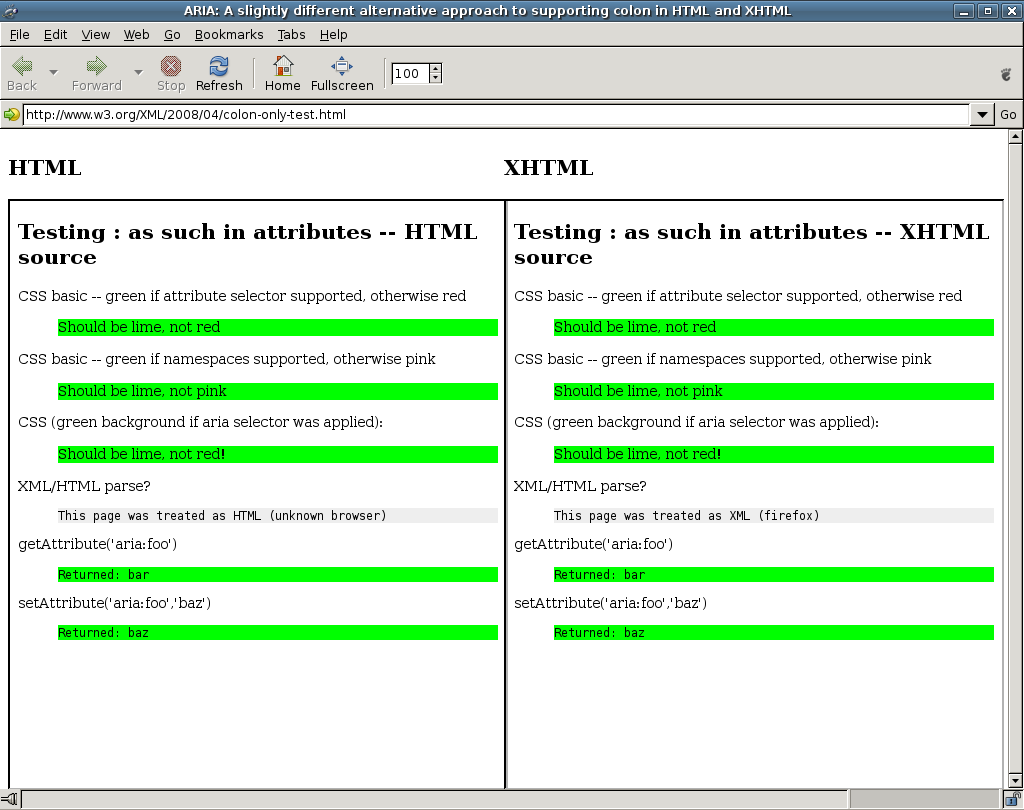
Task: Click the status bar security icon
Action: pyautogui.click(x=1013, y=798)
